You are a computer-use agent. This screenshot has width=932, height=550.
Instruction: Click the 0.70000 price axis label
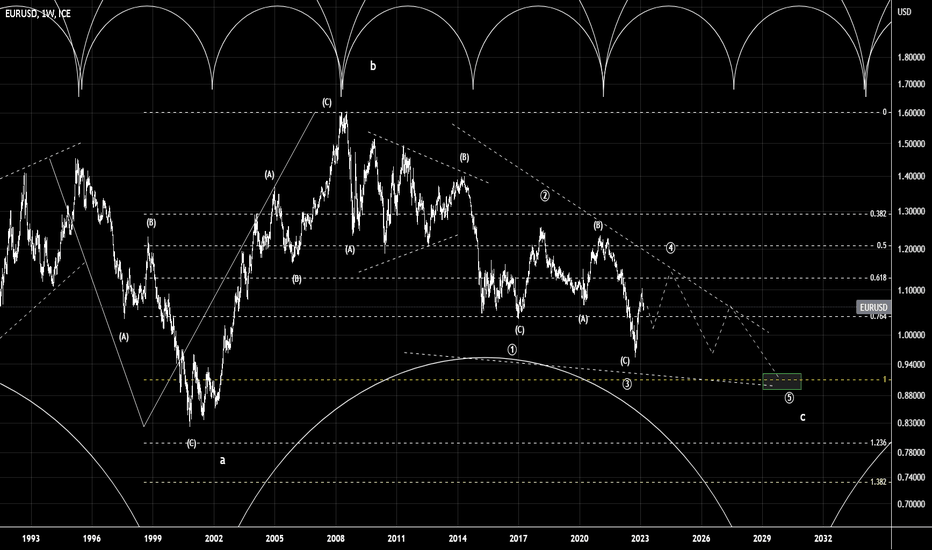coord(911,504)
